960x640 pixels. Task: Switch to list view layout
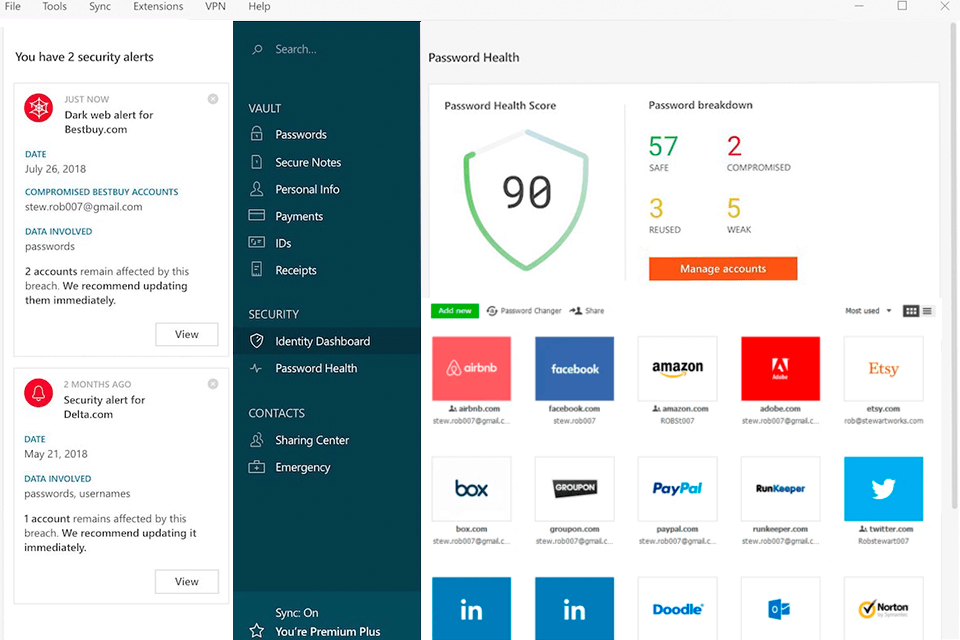pos(928,311)
